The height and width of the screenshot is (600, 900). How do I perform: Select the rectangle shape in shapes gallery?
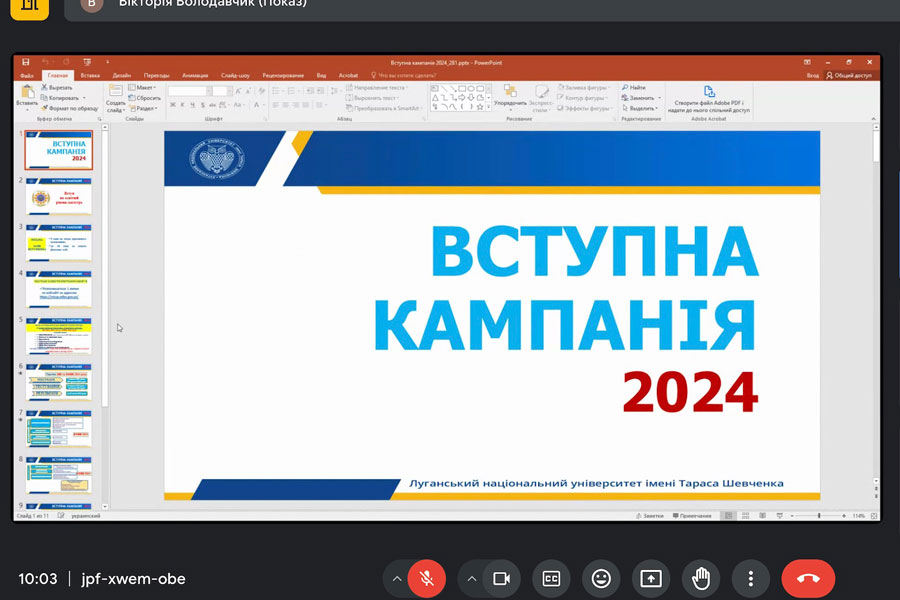(462, 88)
